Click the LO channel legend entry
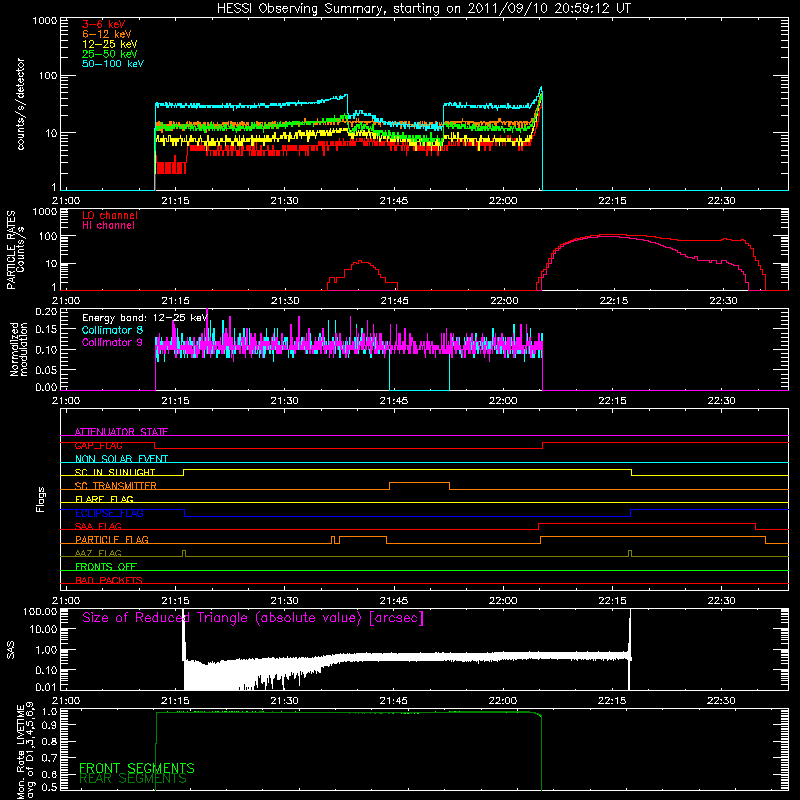This screenshot has height=800, width=800. click(110, 215)
